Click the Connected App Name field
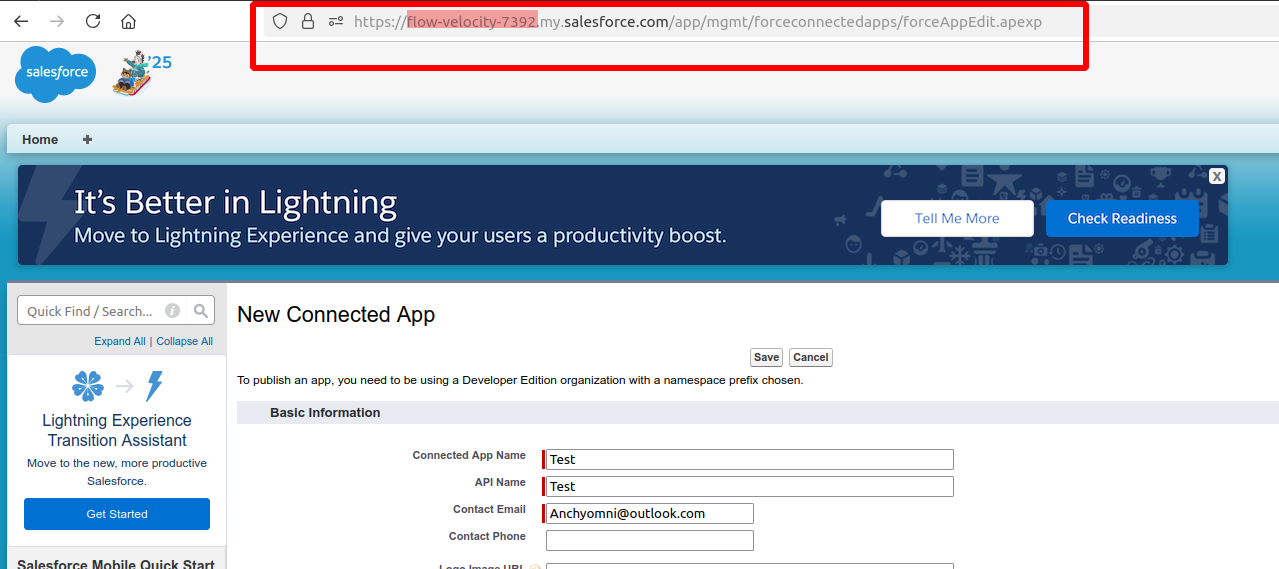 tap(749, 459)
